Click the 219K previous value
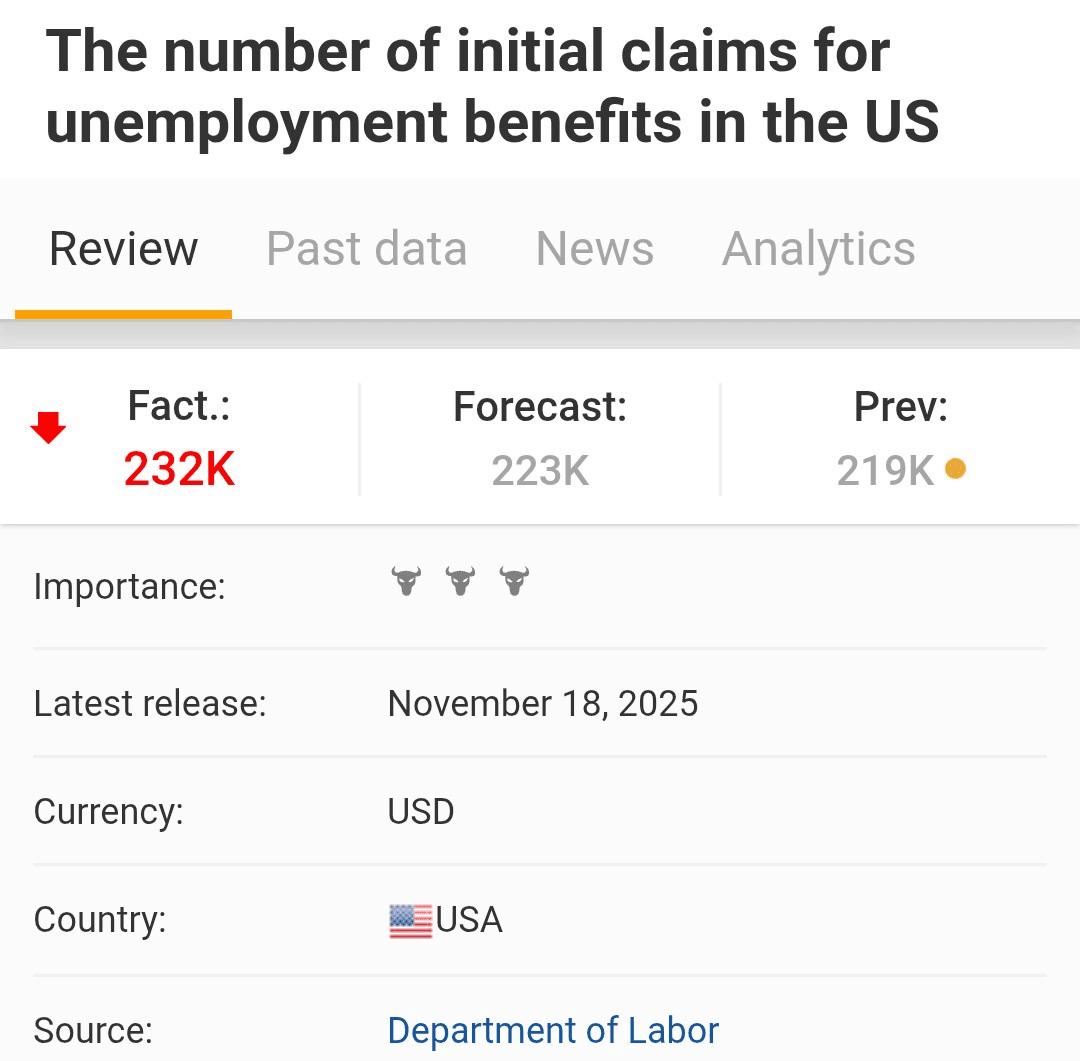 point(885,469)
